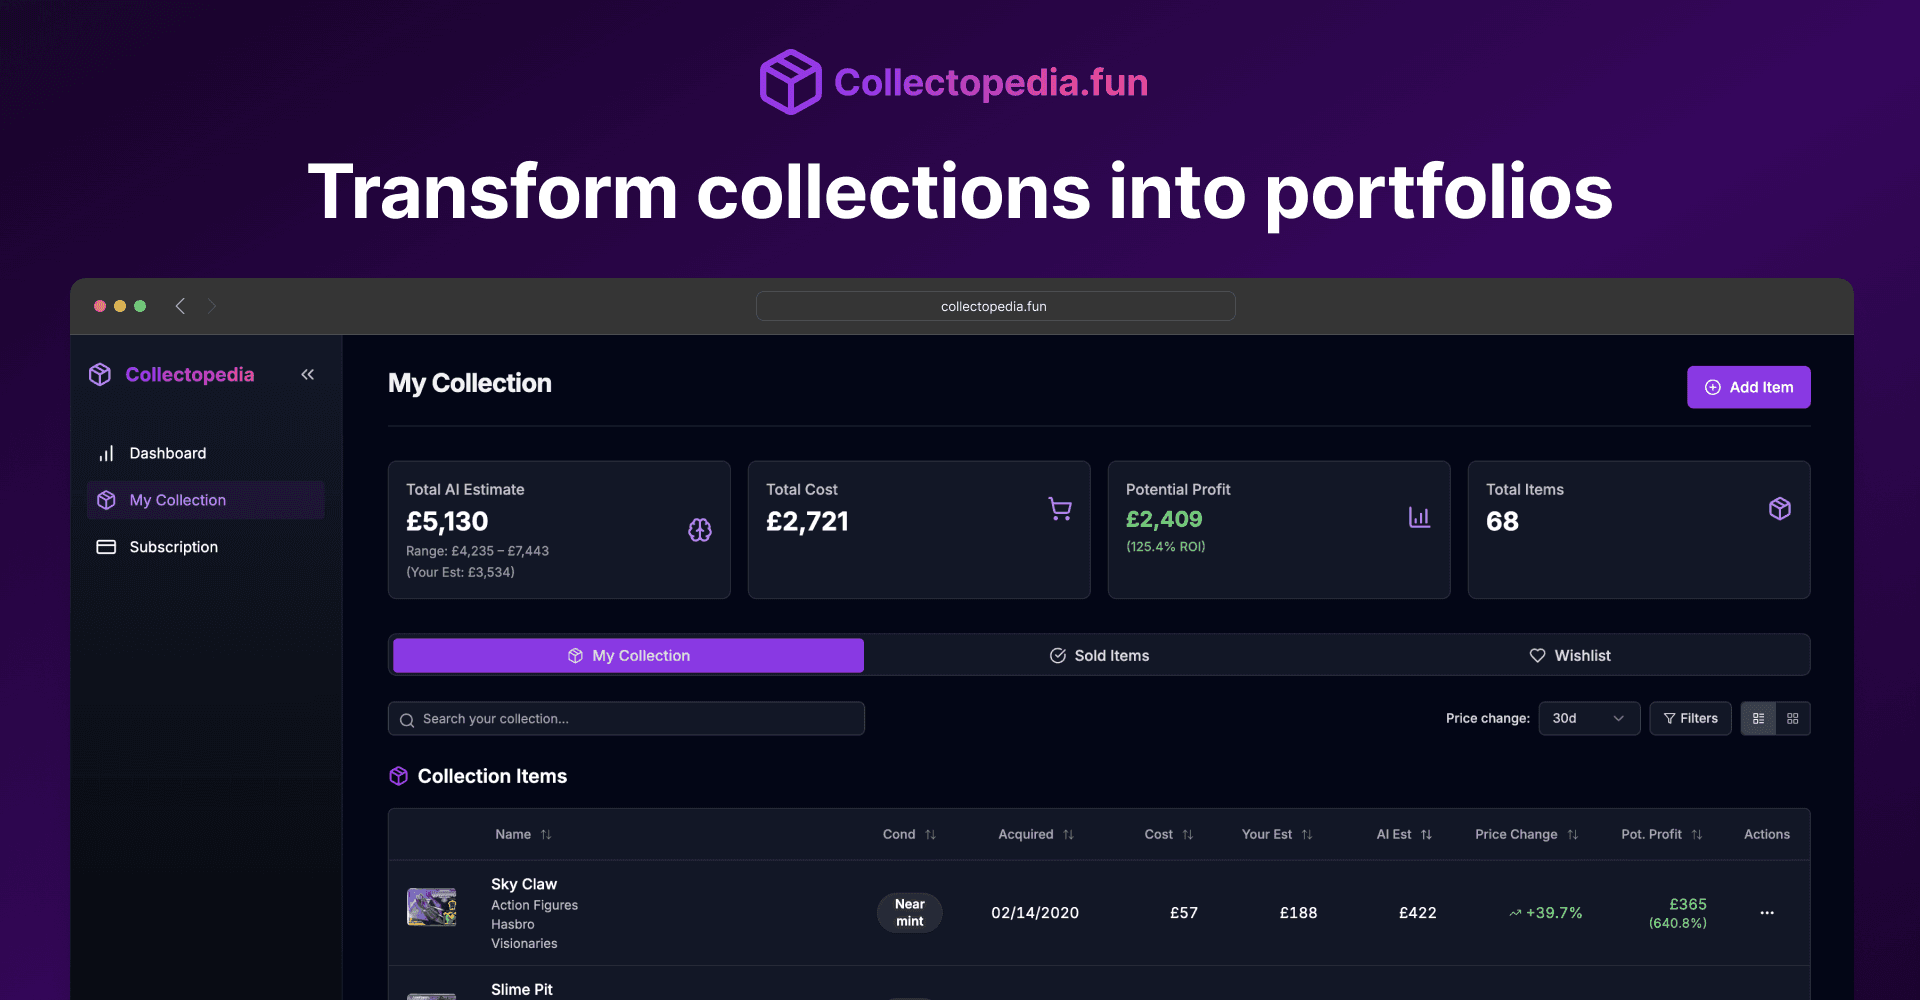Open the Subscription page from the sidebar
The height and width of the screenshot is (1000, 1920).
pyautogui.click(x=173, y=547)
